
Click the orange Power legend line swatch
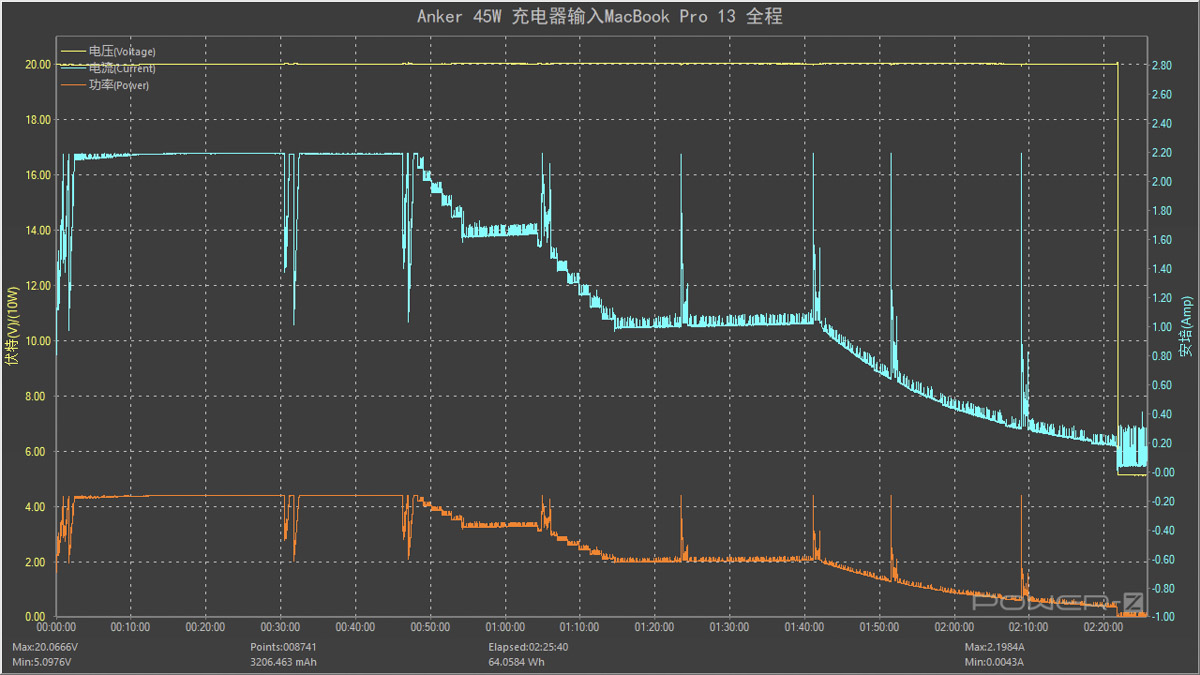point(73,86)
